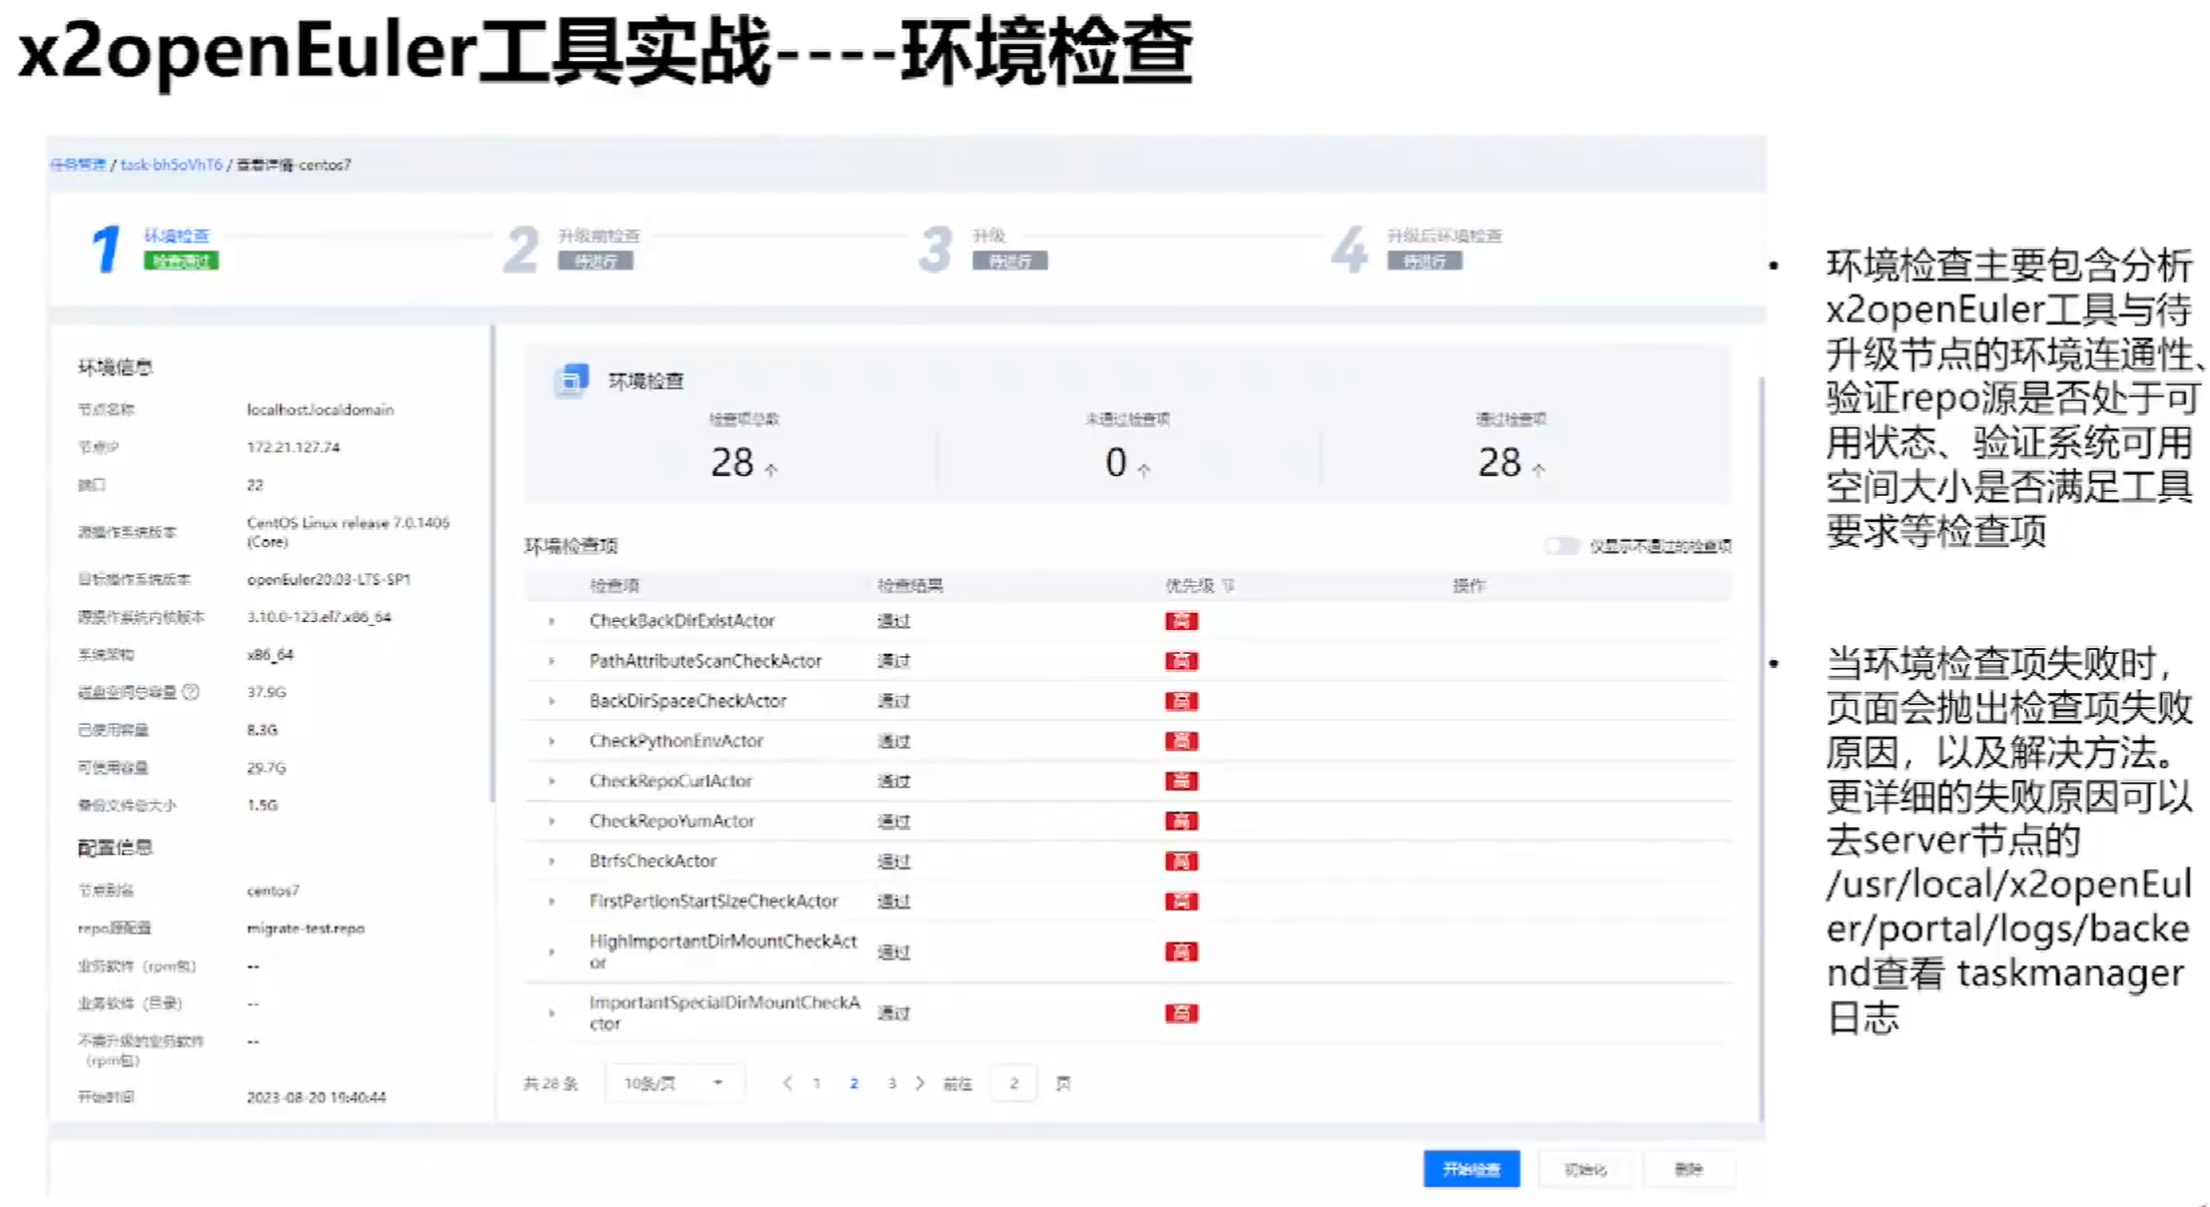This screenshot has height=1207, width=2210.
Task: Click red priority badge for CheckRepoYumActor
Action: (1181, 821)
